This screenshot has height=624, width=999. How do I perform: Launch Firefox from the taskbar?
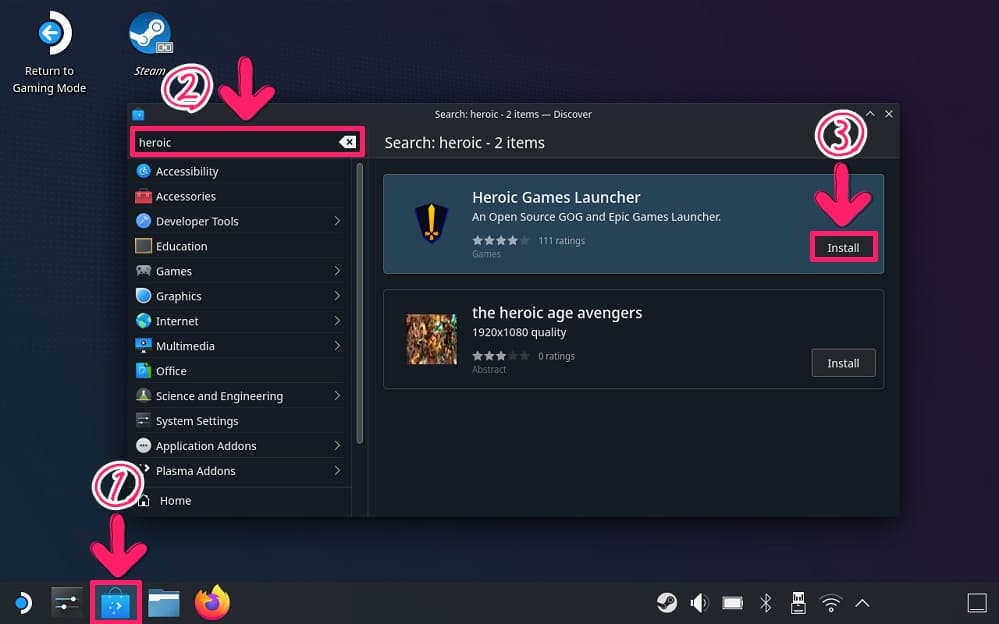(x=212, y=602)
